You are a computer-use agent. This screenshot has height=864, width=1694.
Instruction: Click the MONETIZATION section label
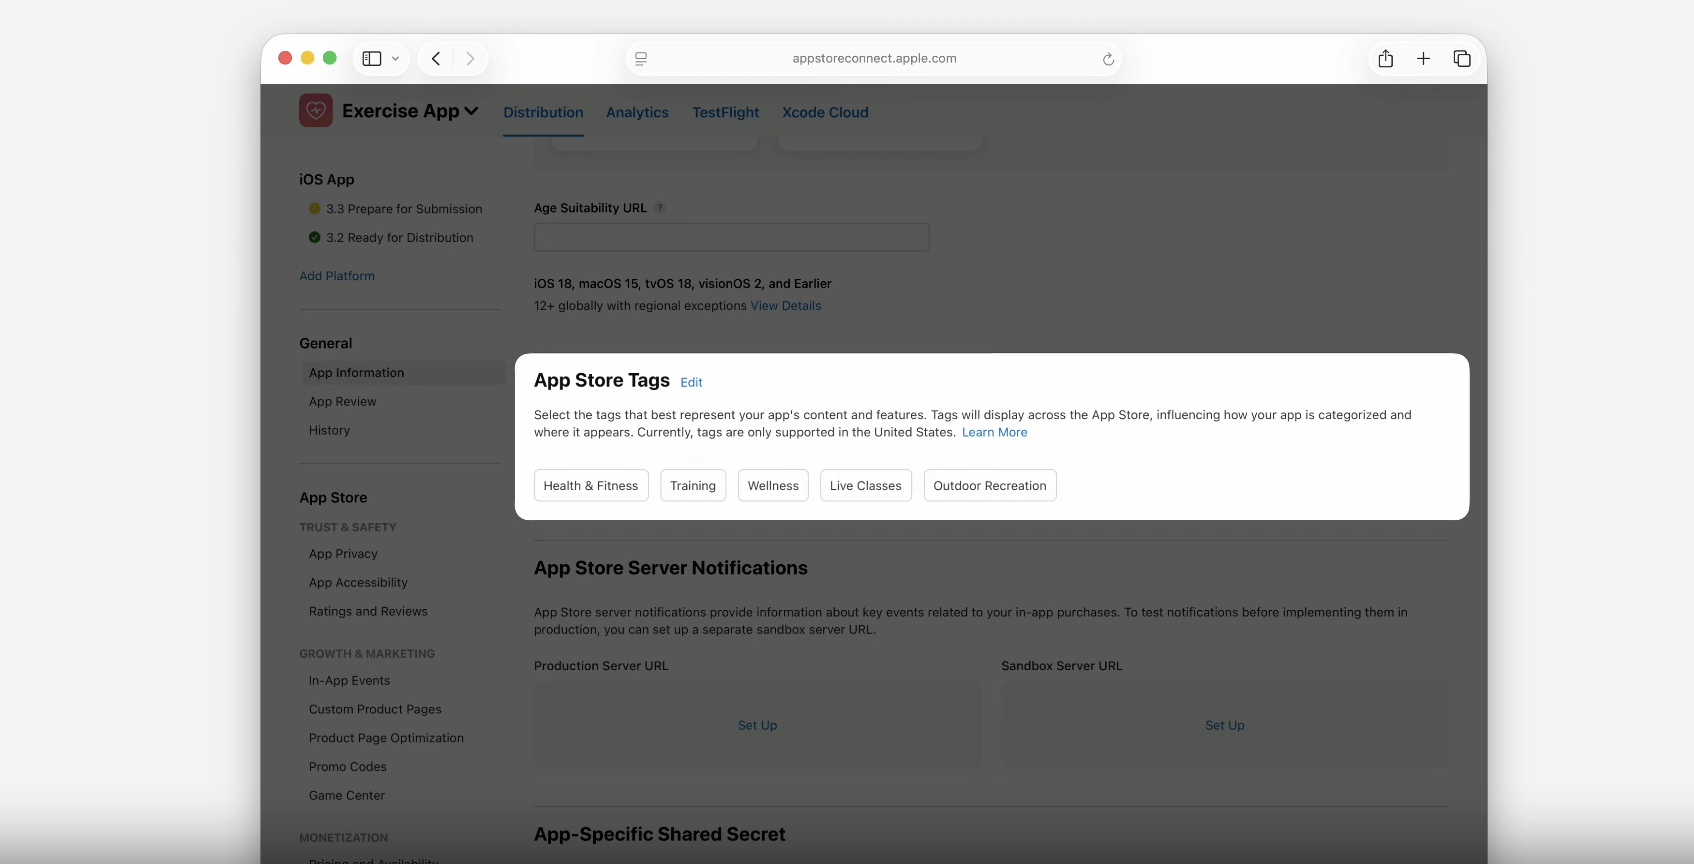click(x=344, y=838)
